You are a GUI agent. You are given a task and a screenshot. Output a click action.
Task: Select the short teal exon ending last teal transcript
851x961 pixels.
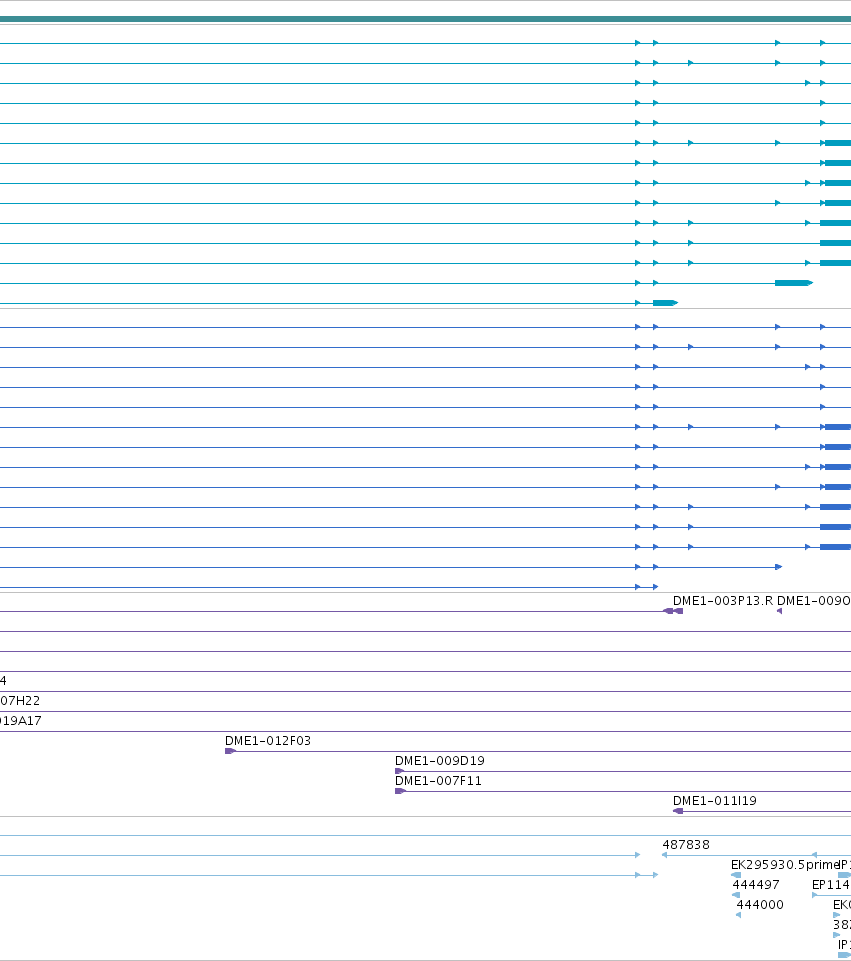click(665, 303)
